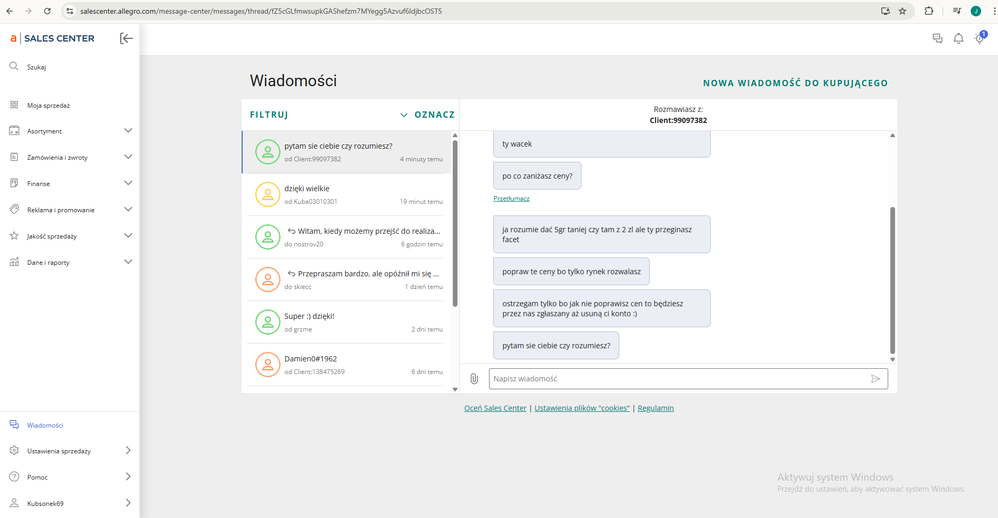Viewport: 998px width, 518px height.
Task: Select Wiadomości in the sidebar menu
Action: point(45,425)
